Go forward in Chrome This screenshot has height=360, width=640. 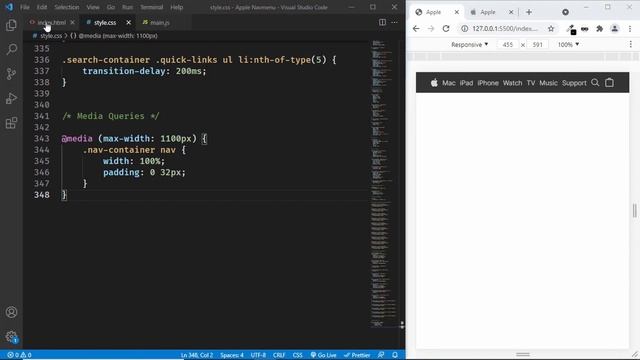point(431,29)
